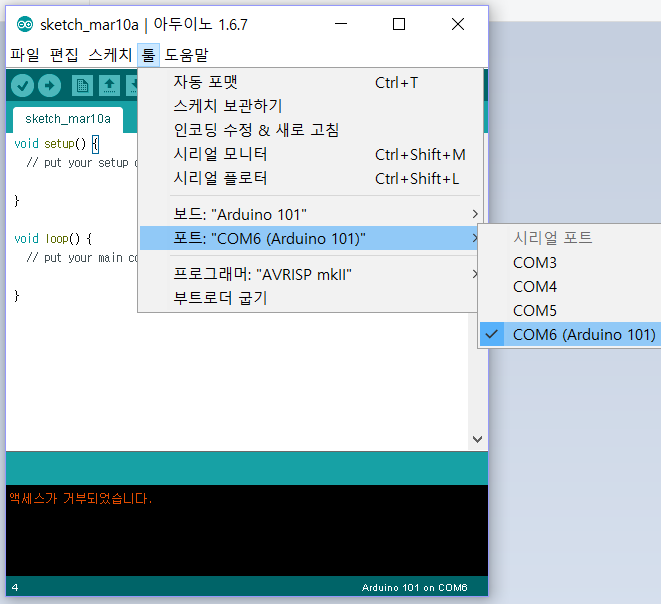Click the "// put your setup" comment line
The image size is (661, 604).
click(82, 163)
